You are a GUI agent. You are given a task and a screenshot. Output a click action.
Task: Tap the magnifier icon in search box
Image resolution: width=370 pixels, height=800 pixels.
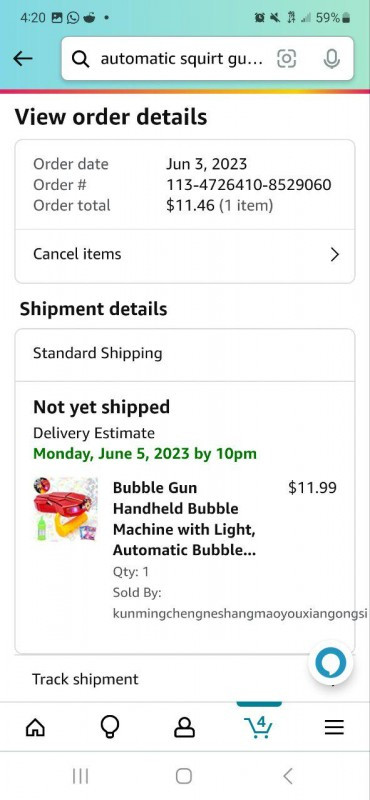(x=81, y=59)
